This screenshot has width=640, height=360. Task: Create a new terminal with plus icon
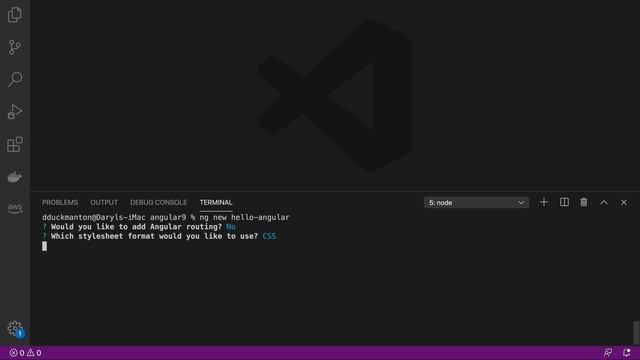point(544,202)
